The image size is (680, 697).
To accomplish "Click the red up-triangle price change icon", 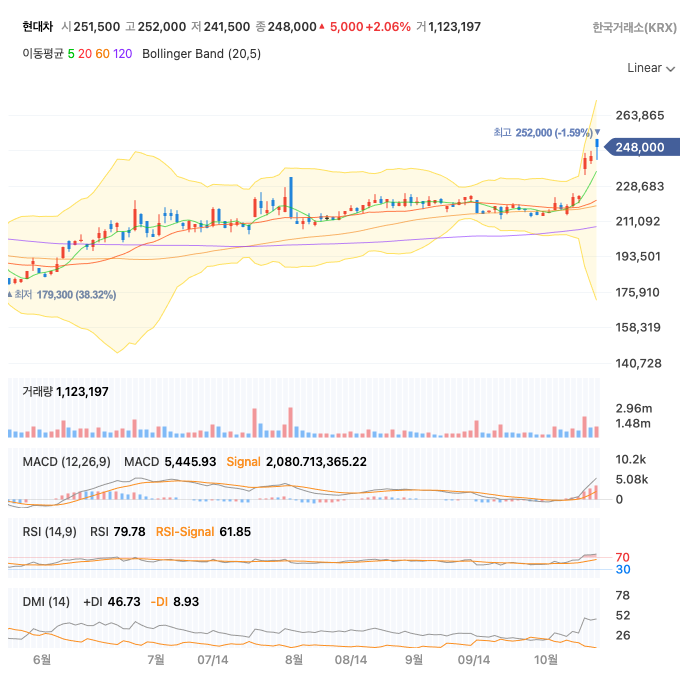I will click(x=321, y=27).
